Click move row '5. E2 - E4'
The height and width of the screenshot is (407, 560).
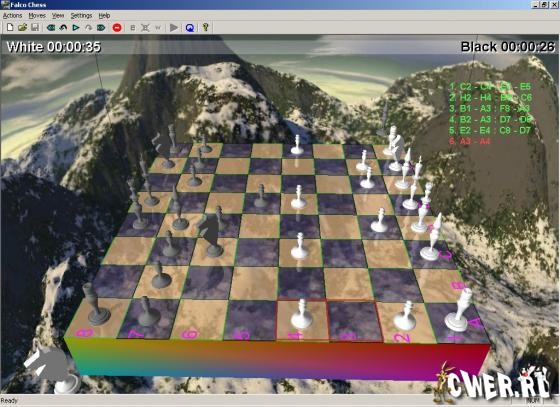[x=490, y=130]
